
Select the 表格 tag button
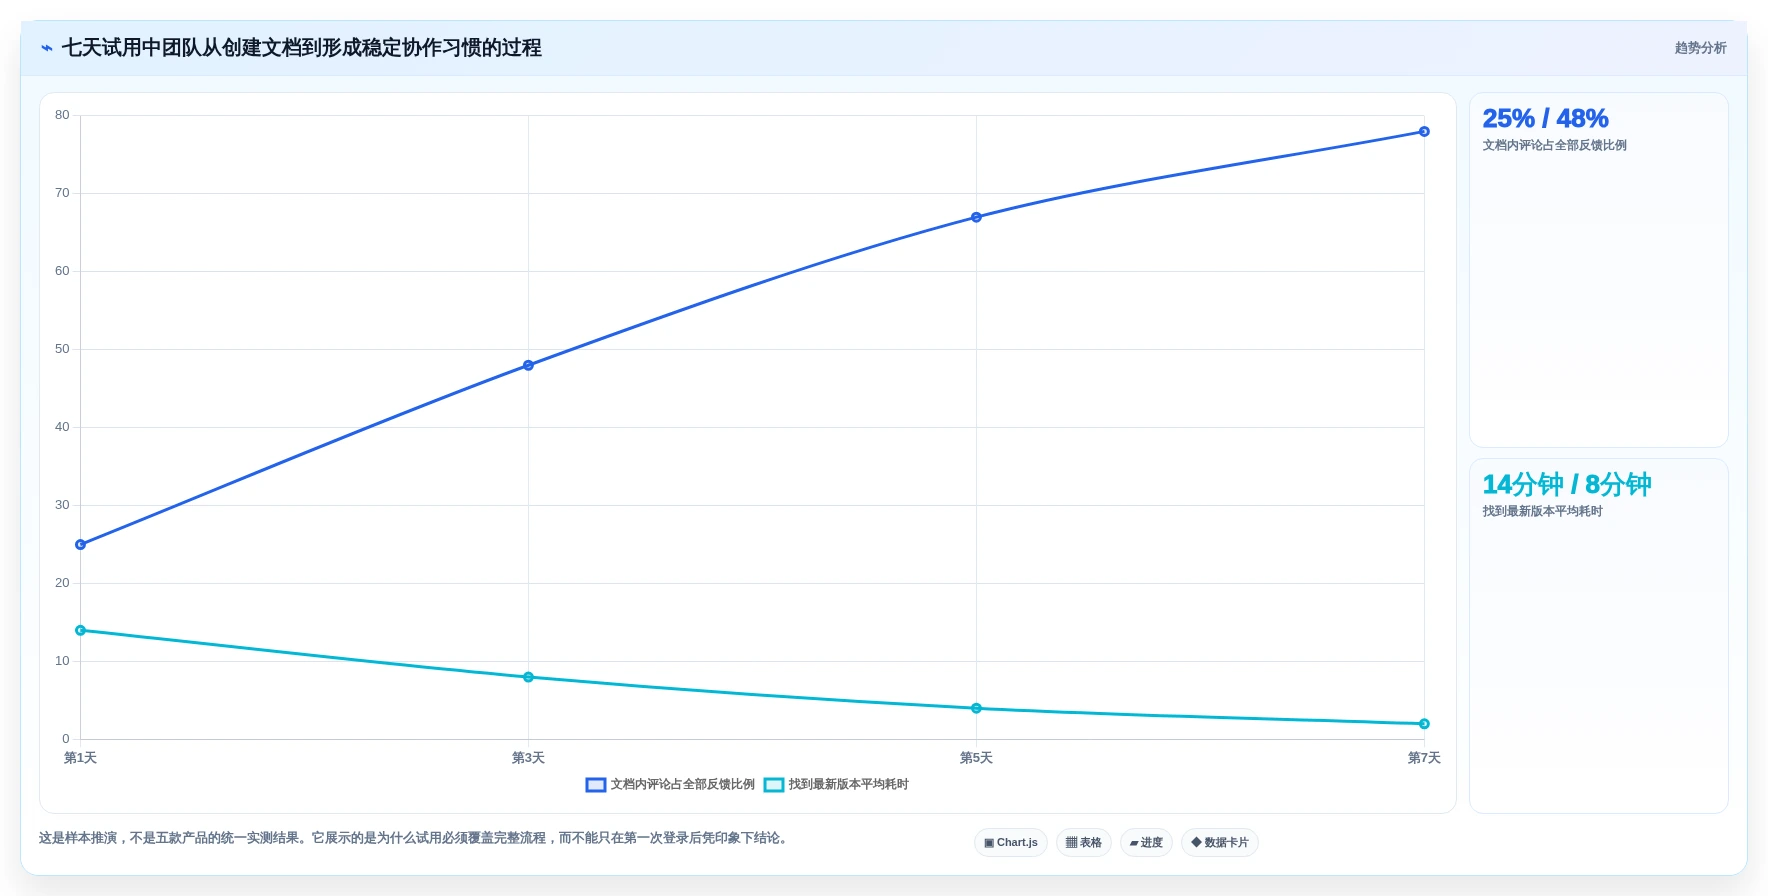(1084, 842)
